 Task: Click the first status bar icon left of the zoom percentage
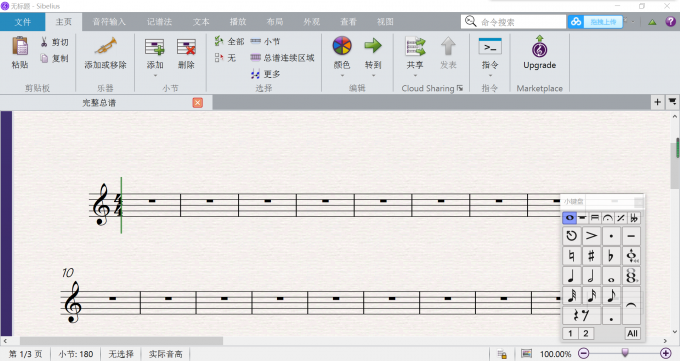pyautogui.click(x=502, y=354)
